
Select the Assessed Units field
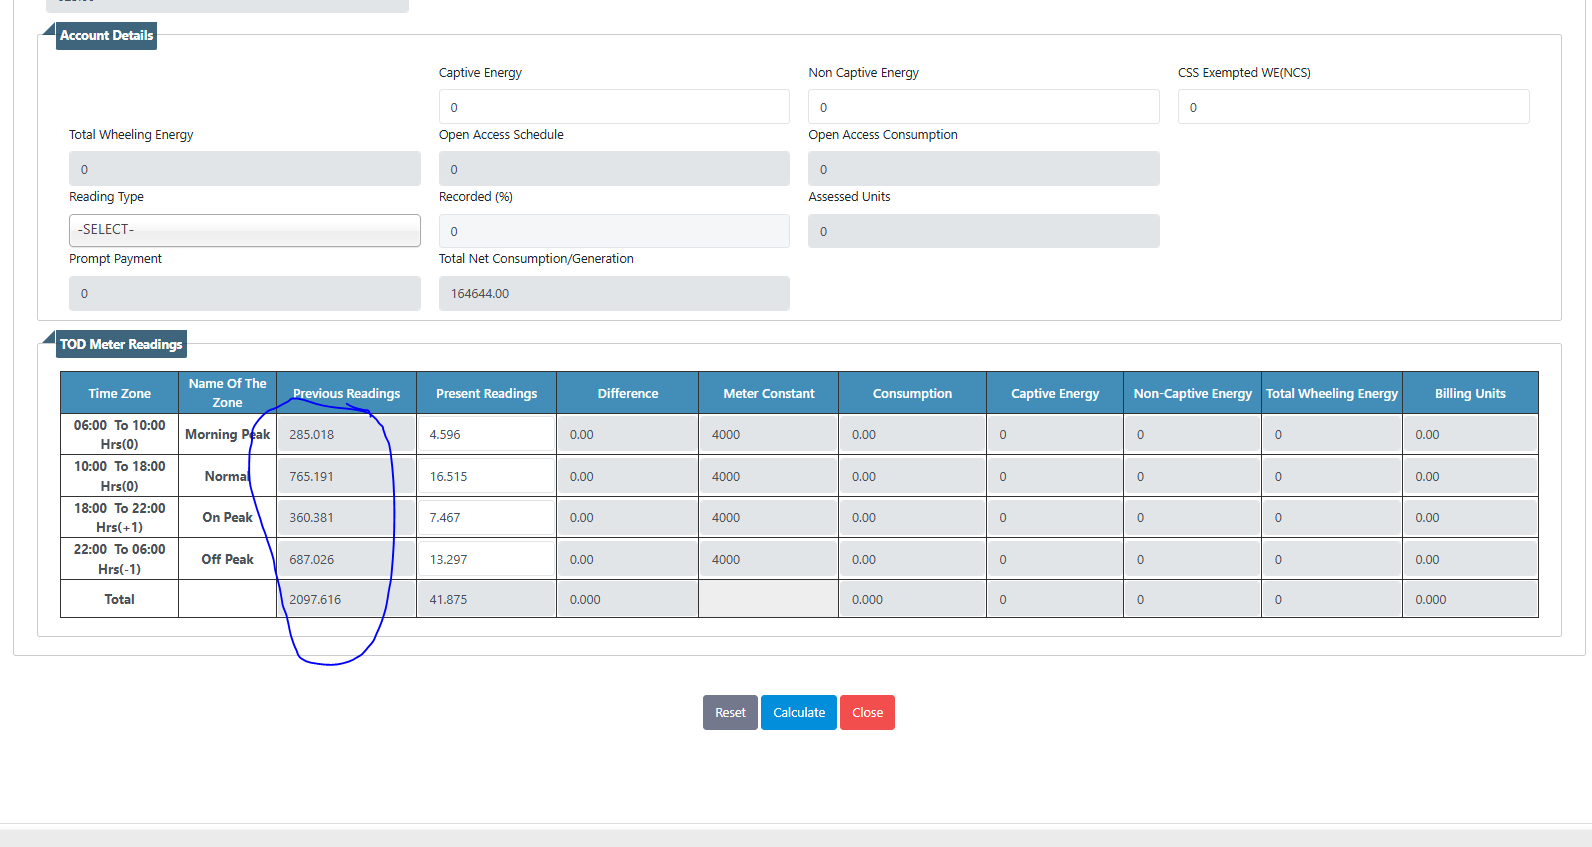coord(983,231)
